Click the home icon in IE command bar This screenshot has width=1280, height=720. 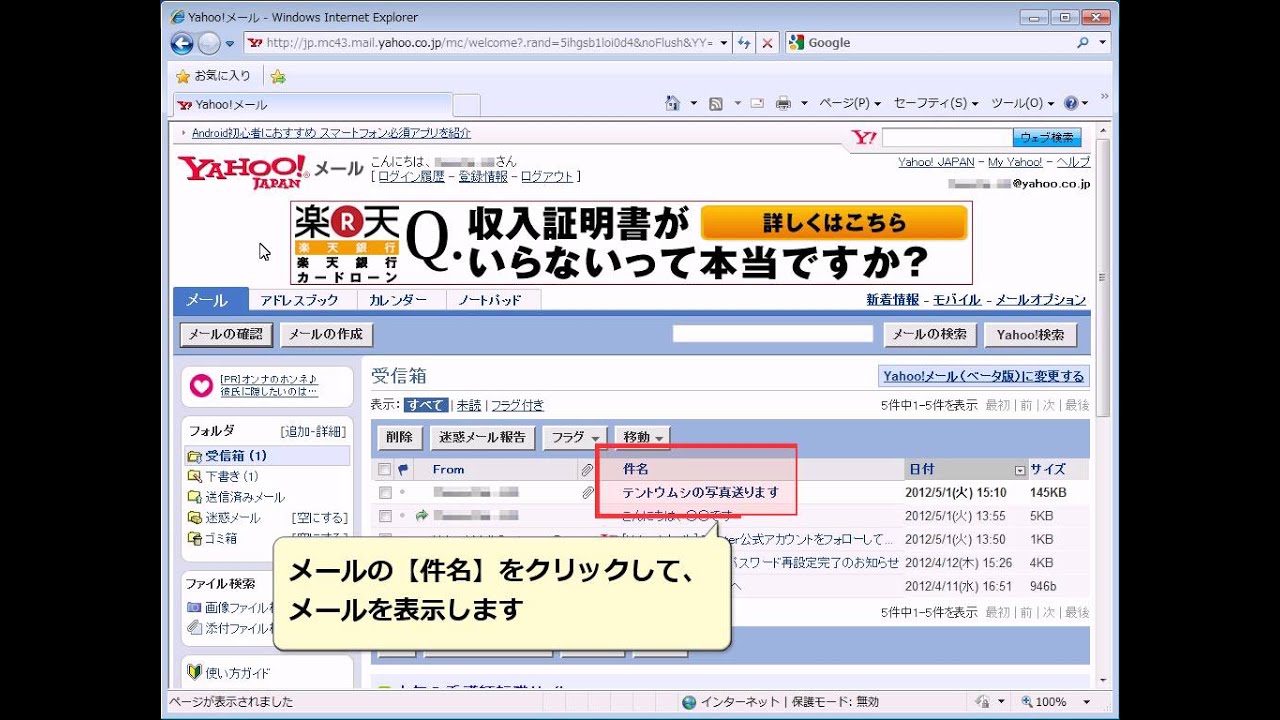coord(673,103)
